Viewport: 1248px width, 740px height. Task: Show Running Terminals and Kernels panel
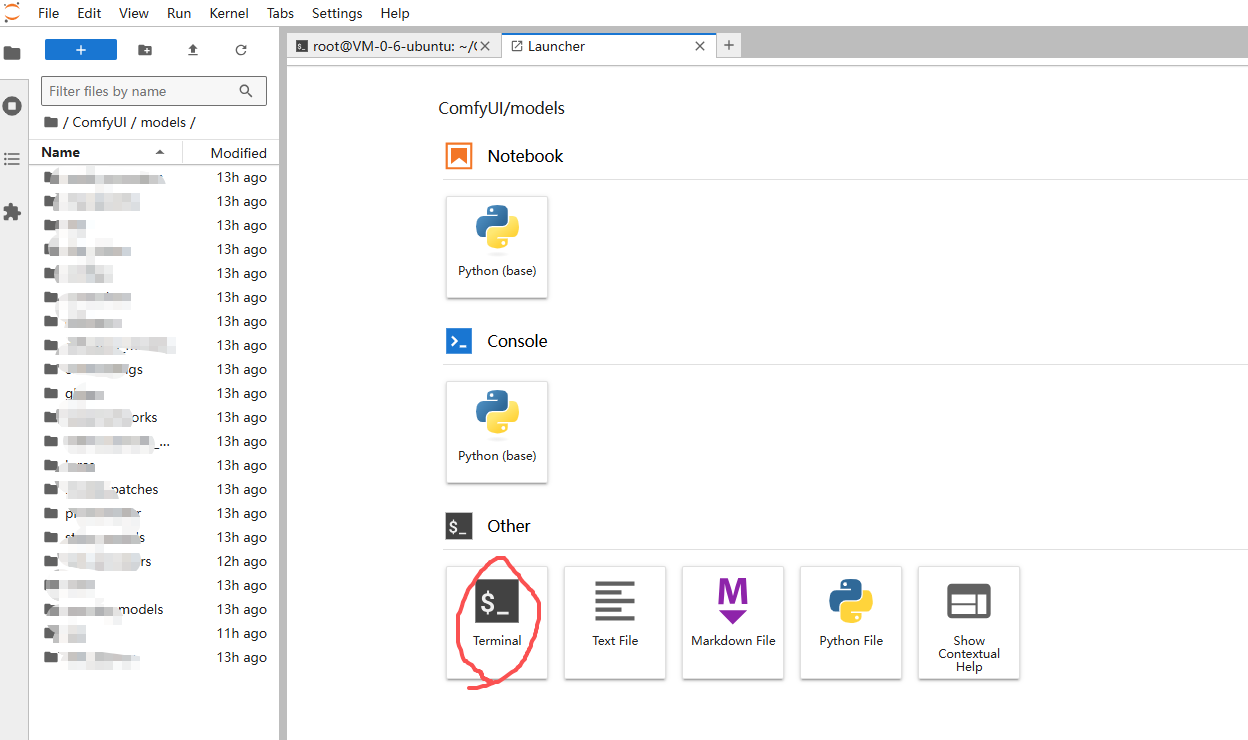pos(12,105)
